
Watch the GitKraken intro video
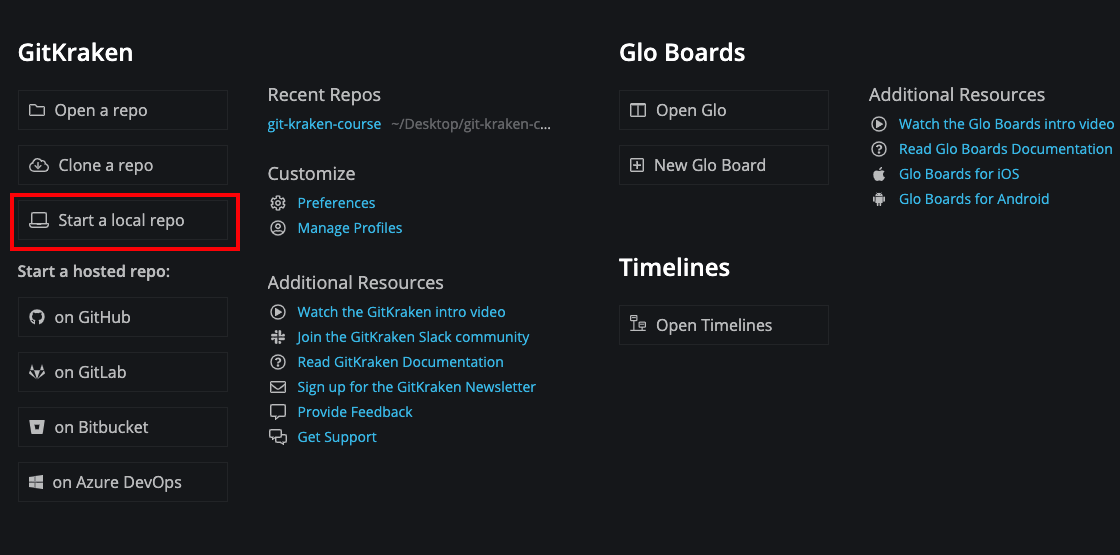pos(401,312)
